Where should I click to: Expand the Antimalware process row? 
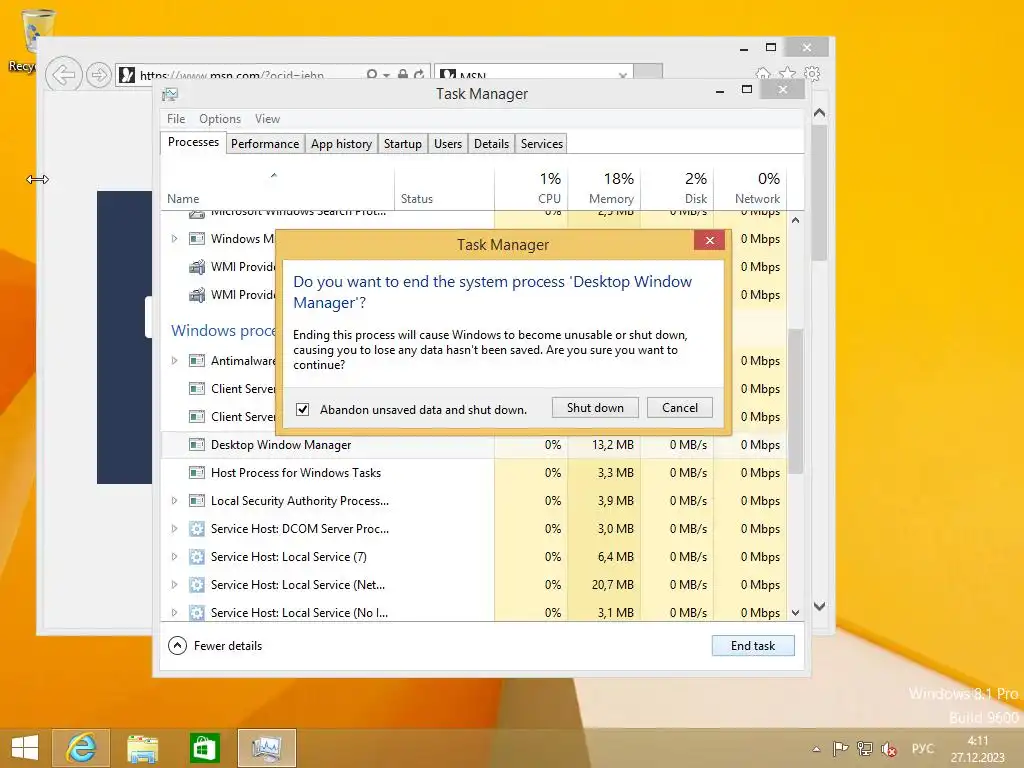click(174, 360)
